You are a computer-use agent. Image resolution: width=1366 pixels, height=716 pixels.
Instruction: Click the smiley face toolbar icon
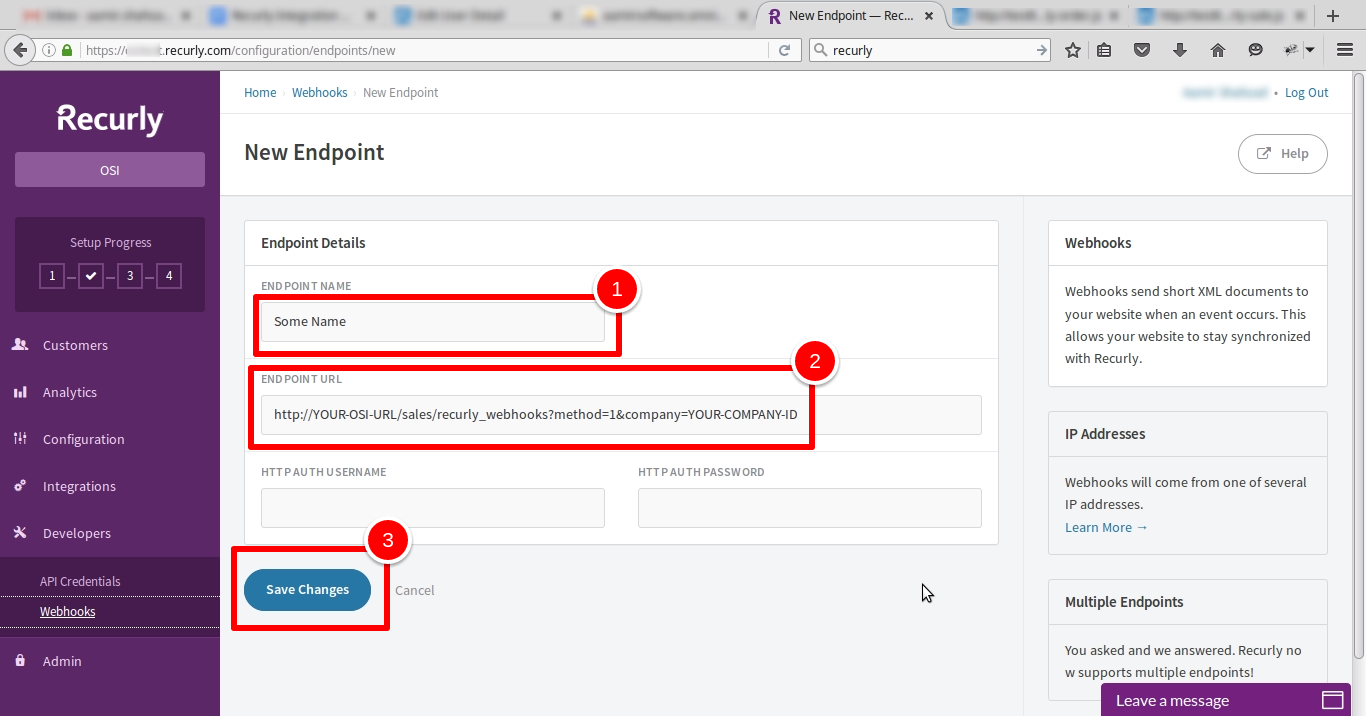1256,50
